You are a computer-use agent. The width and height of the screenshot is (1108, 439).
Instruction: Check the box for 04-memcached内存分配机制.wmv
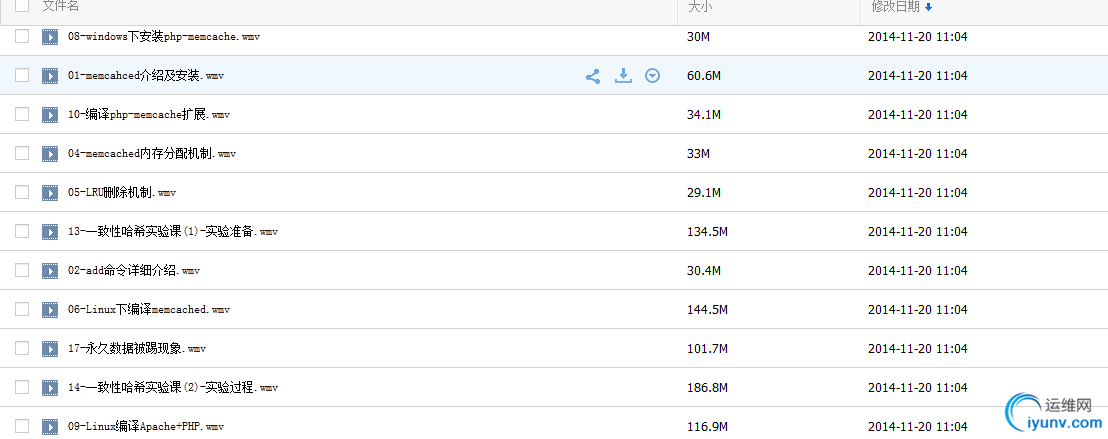pyautogui.click(x=22, y=153)
